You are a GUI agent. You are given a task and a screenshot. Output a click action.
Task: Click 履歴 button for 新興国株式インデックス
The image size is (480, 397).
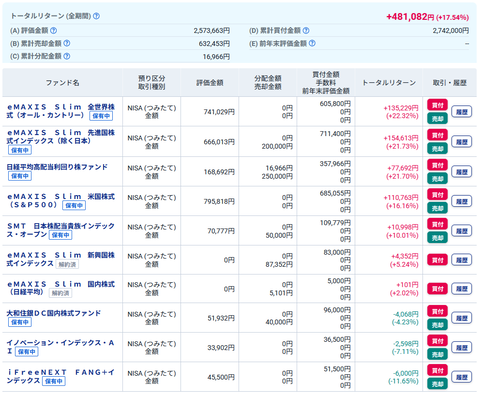[462, 260]
